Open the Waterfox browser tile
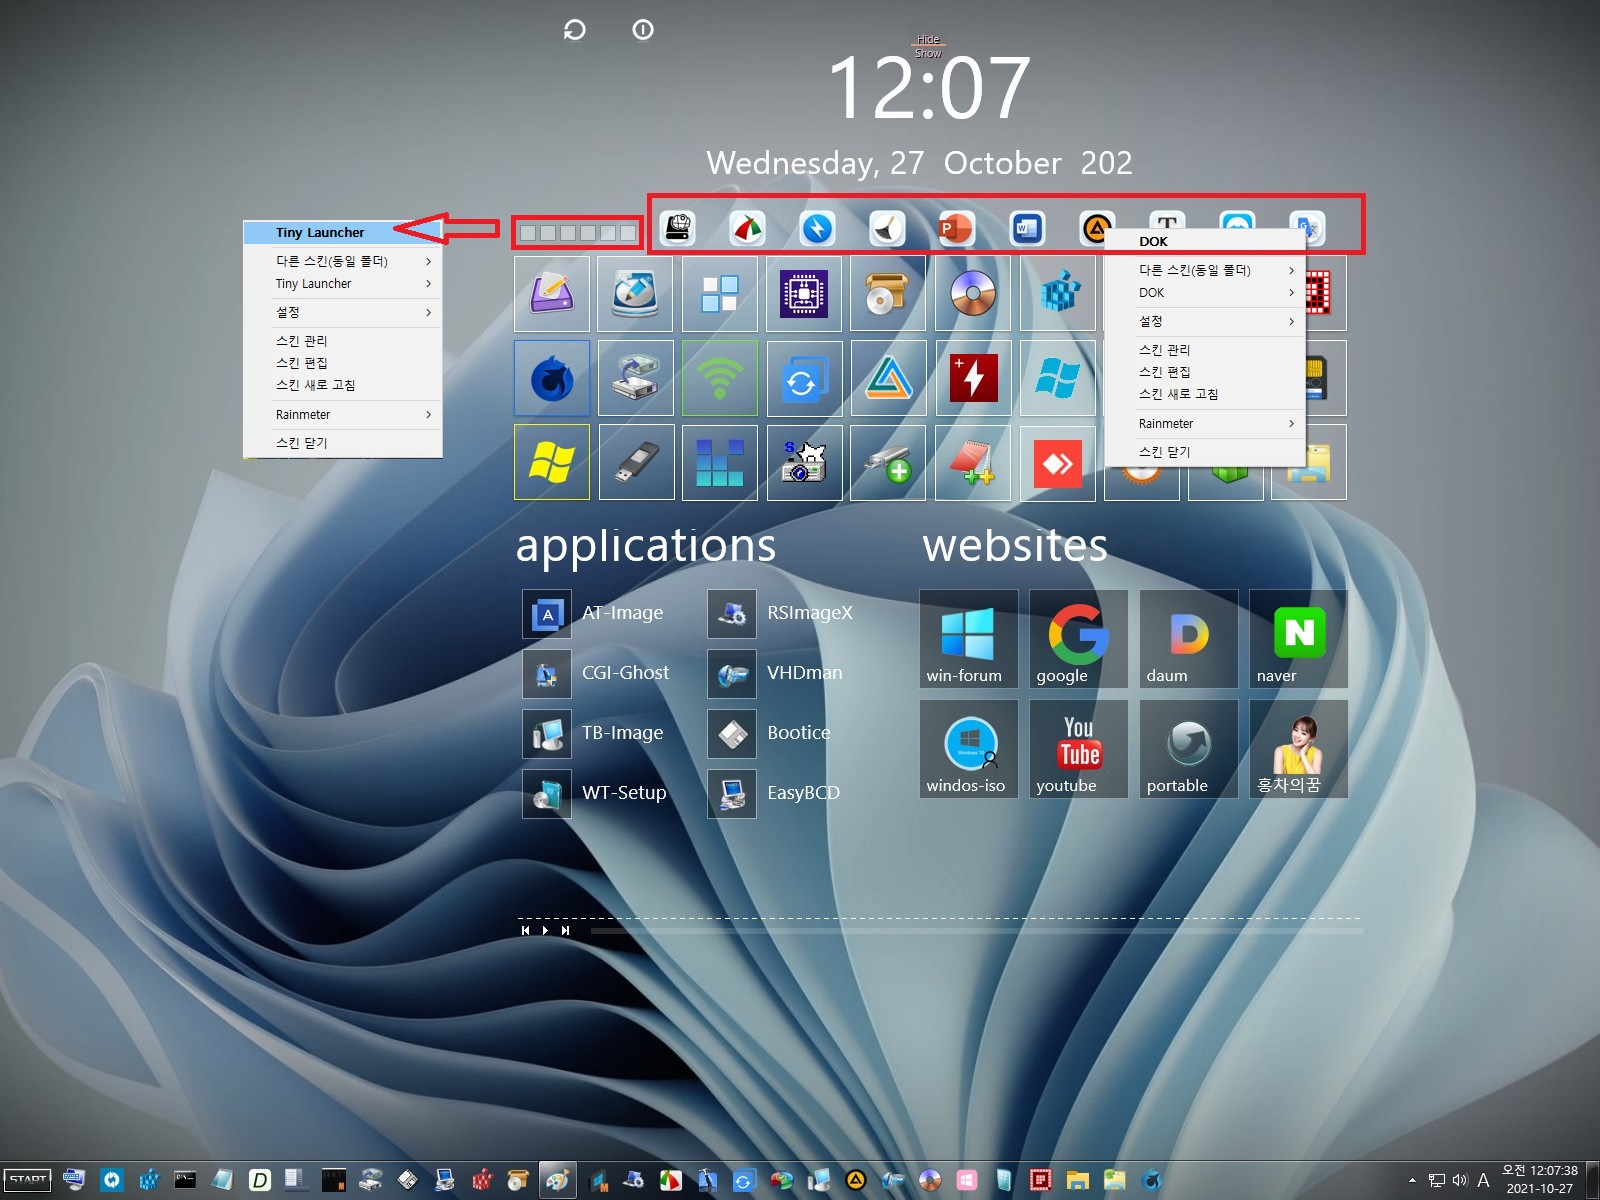The height and width of the screenshot is (1200, 1600). pos(552,378)
